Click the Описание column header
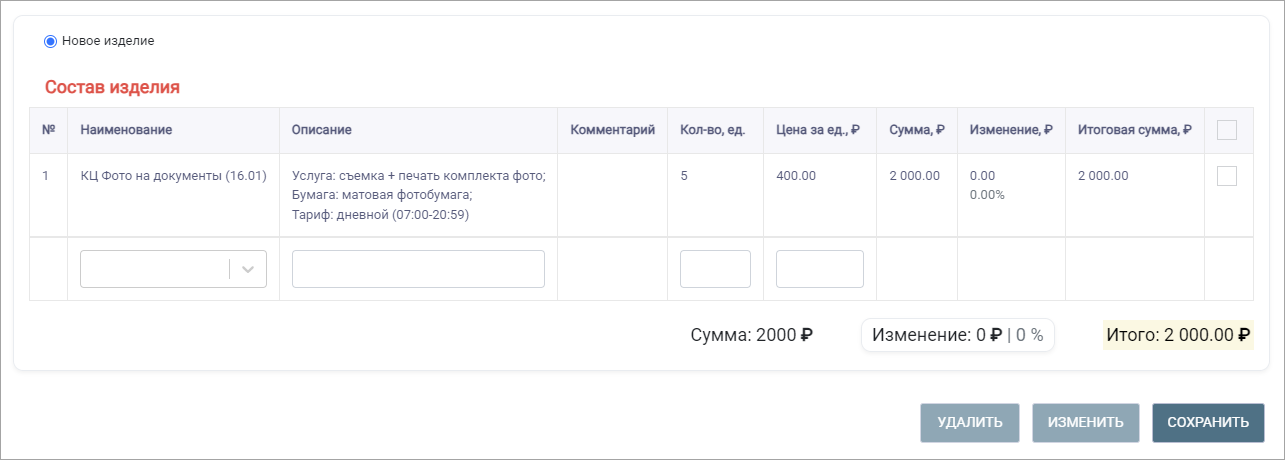Screen dimensions: 1285x460 pyautogui.click(x=321, y=130)
